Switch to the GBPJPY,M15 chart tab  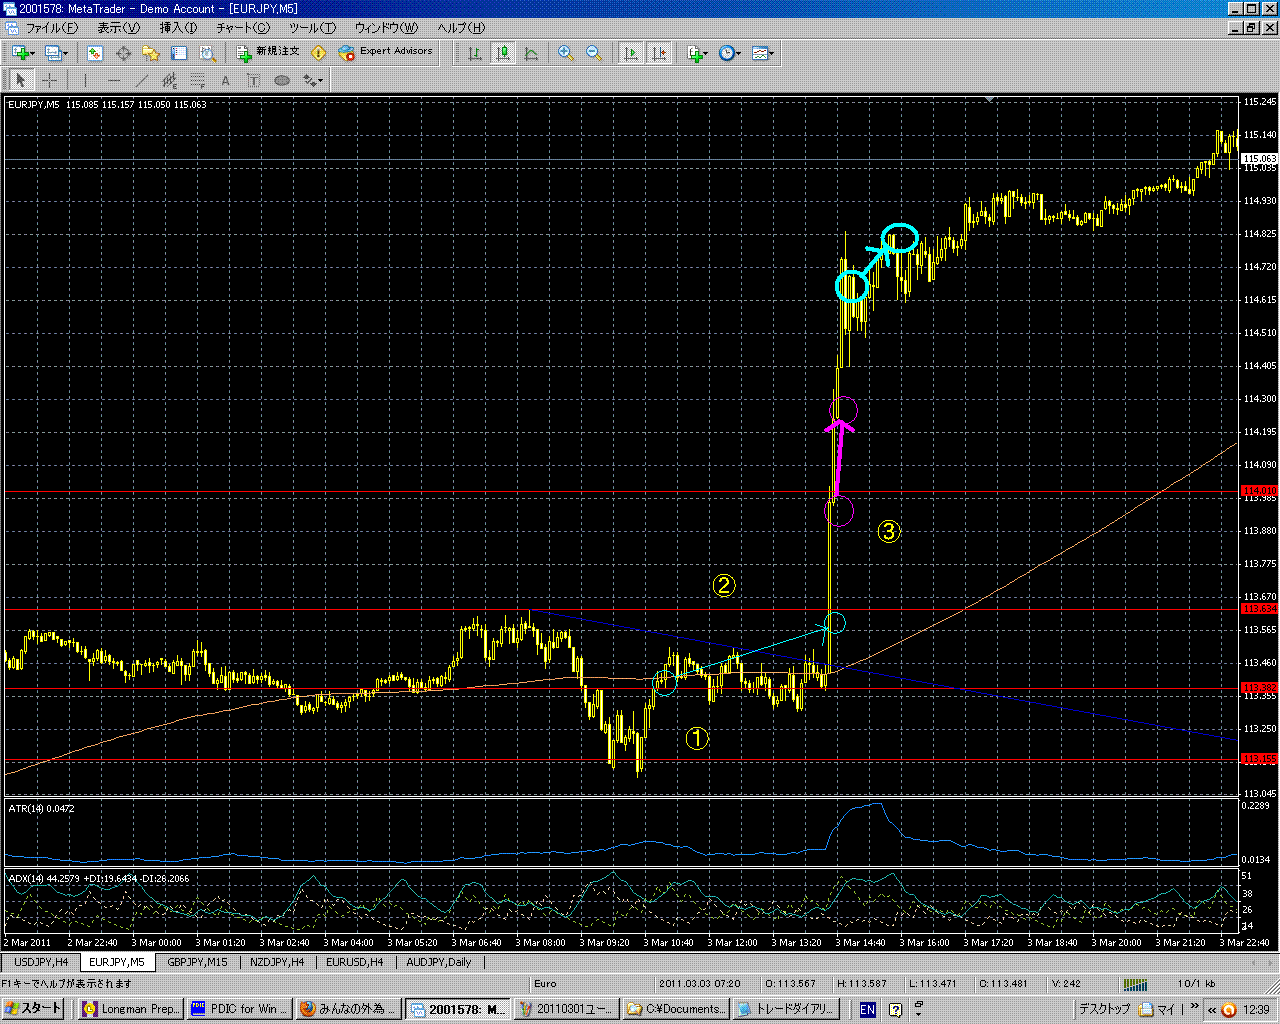point(197,962)
